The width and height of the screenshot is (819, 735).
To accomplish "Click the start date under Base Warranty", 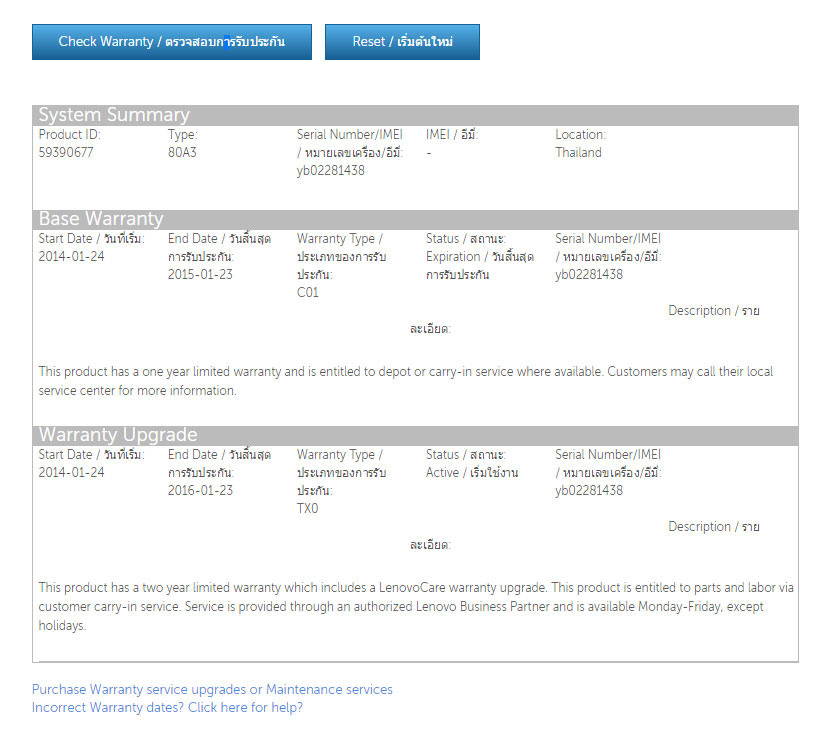I will (x=71, y=257).
